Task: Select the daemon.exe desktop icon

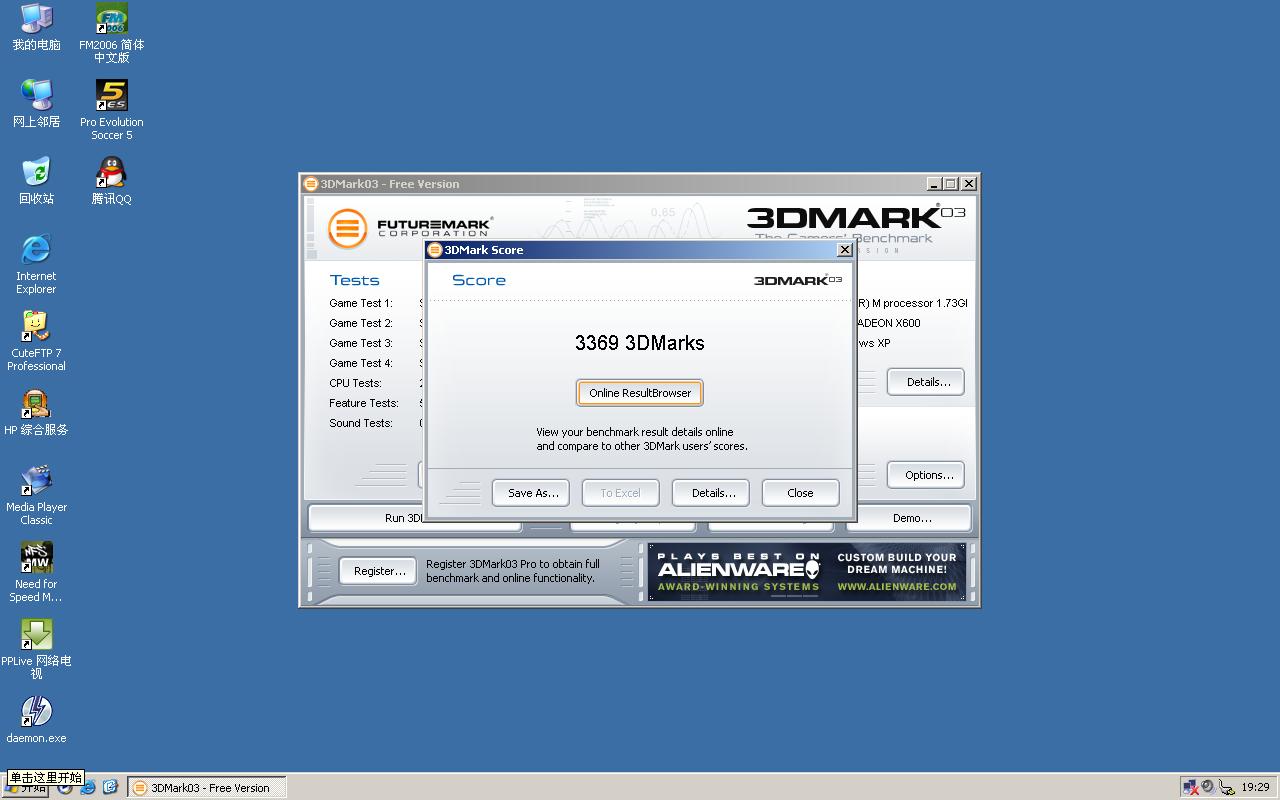Action: [36, 712]
